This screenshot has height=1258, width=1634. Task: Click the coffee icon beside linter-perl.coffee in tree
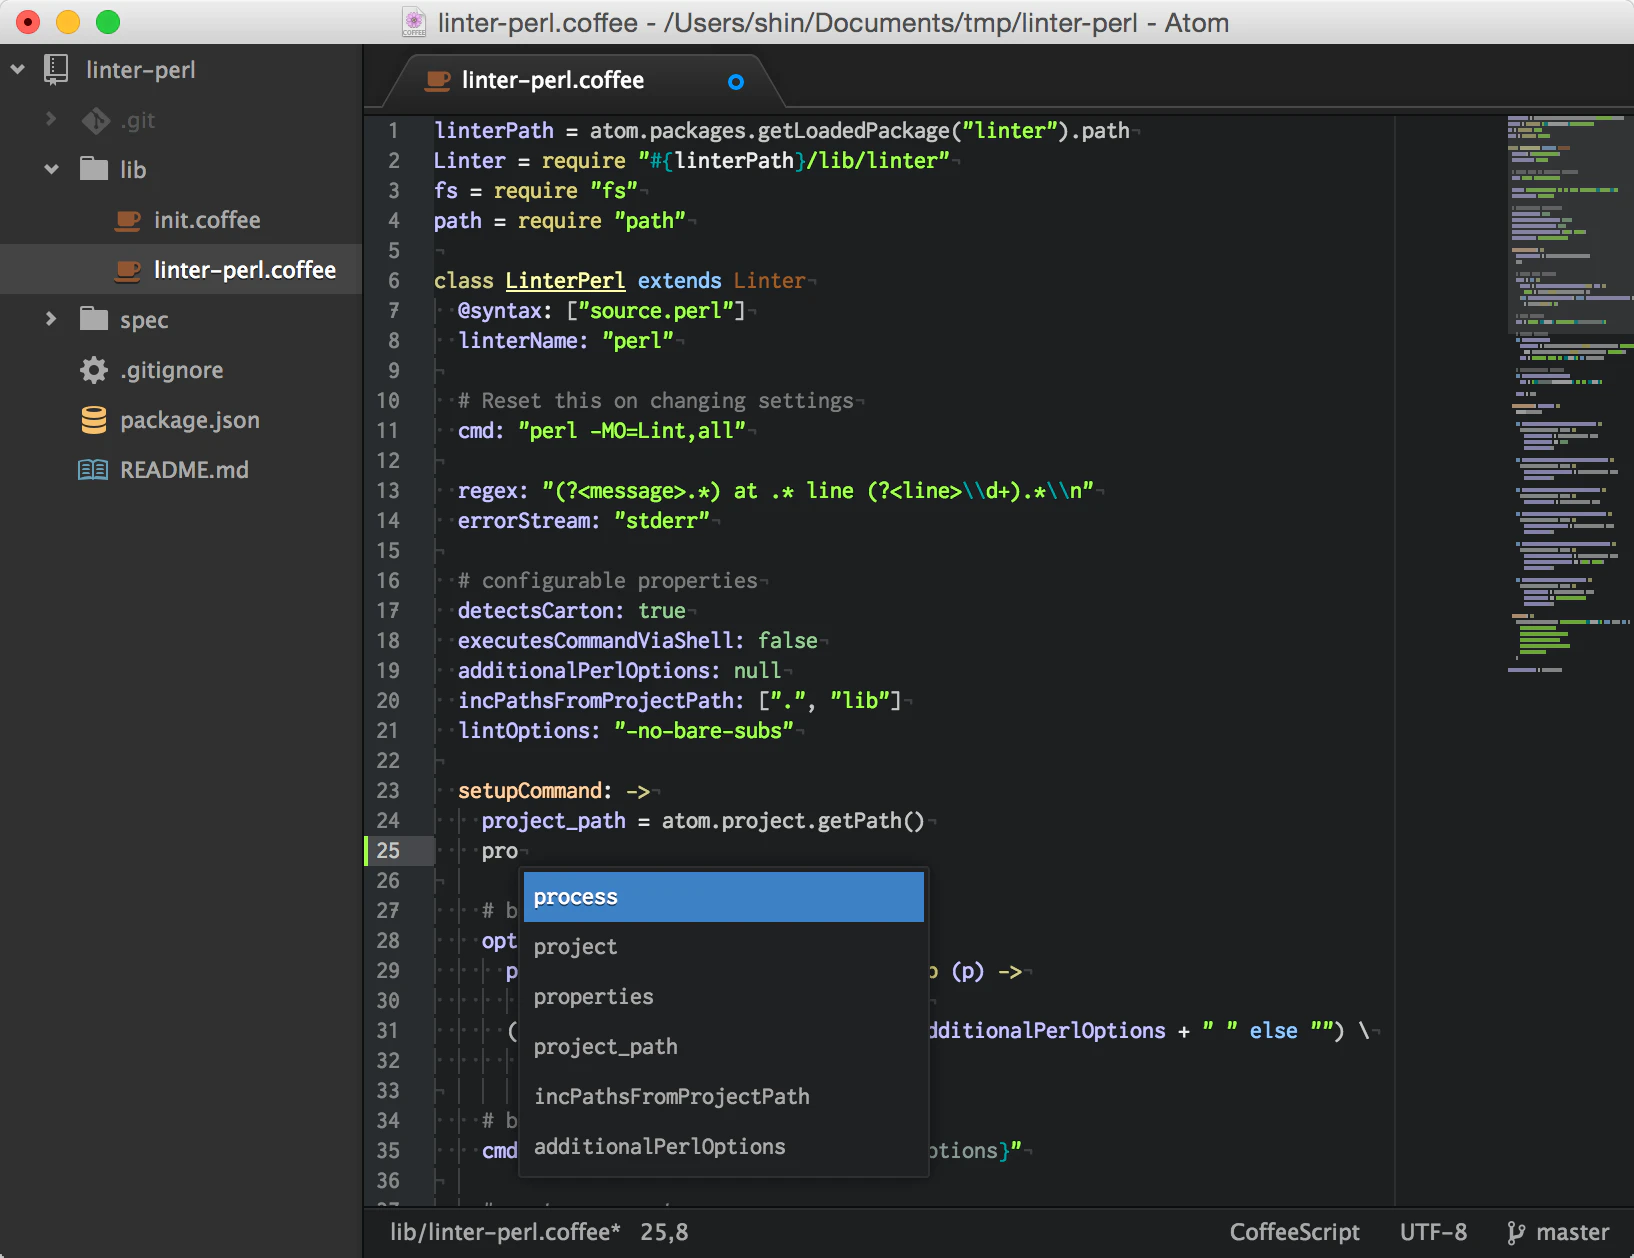(127, 270)
